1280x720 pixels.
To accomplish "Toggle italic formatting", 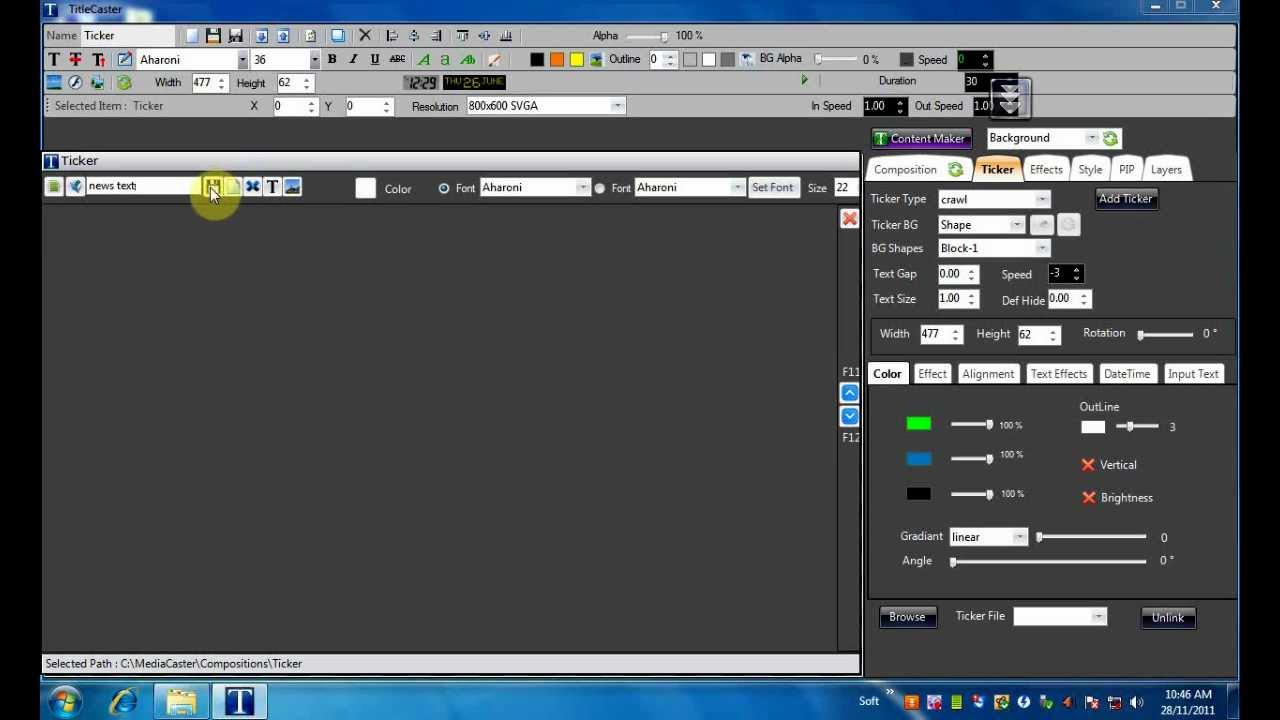I will pyautogui.click(x=353, y=59).
